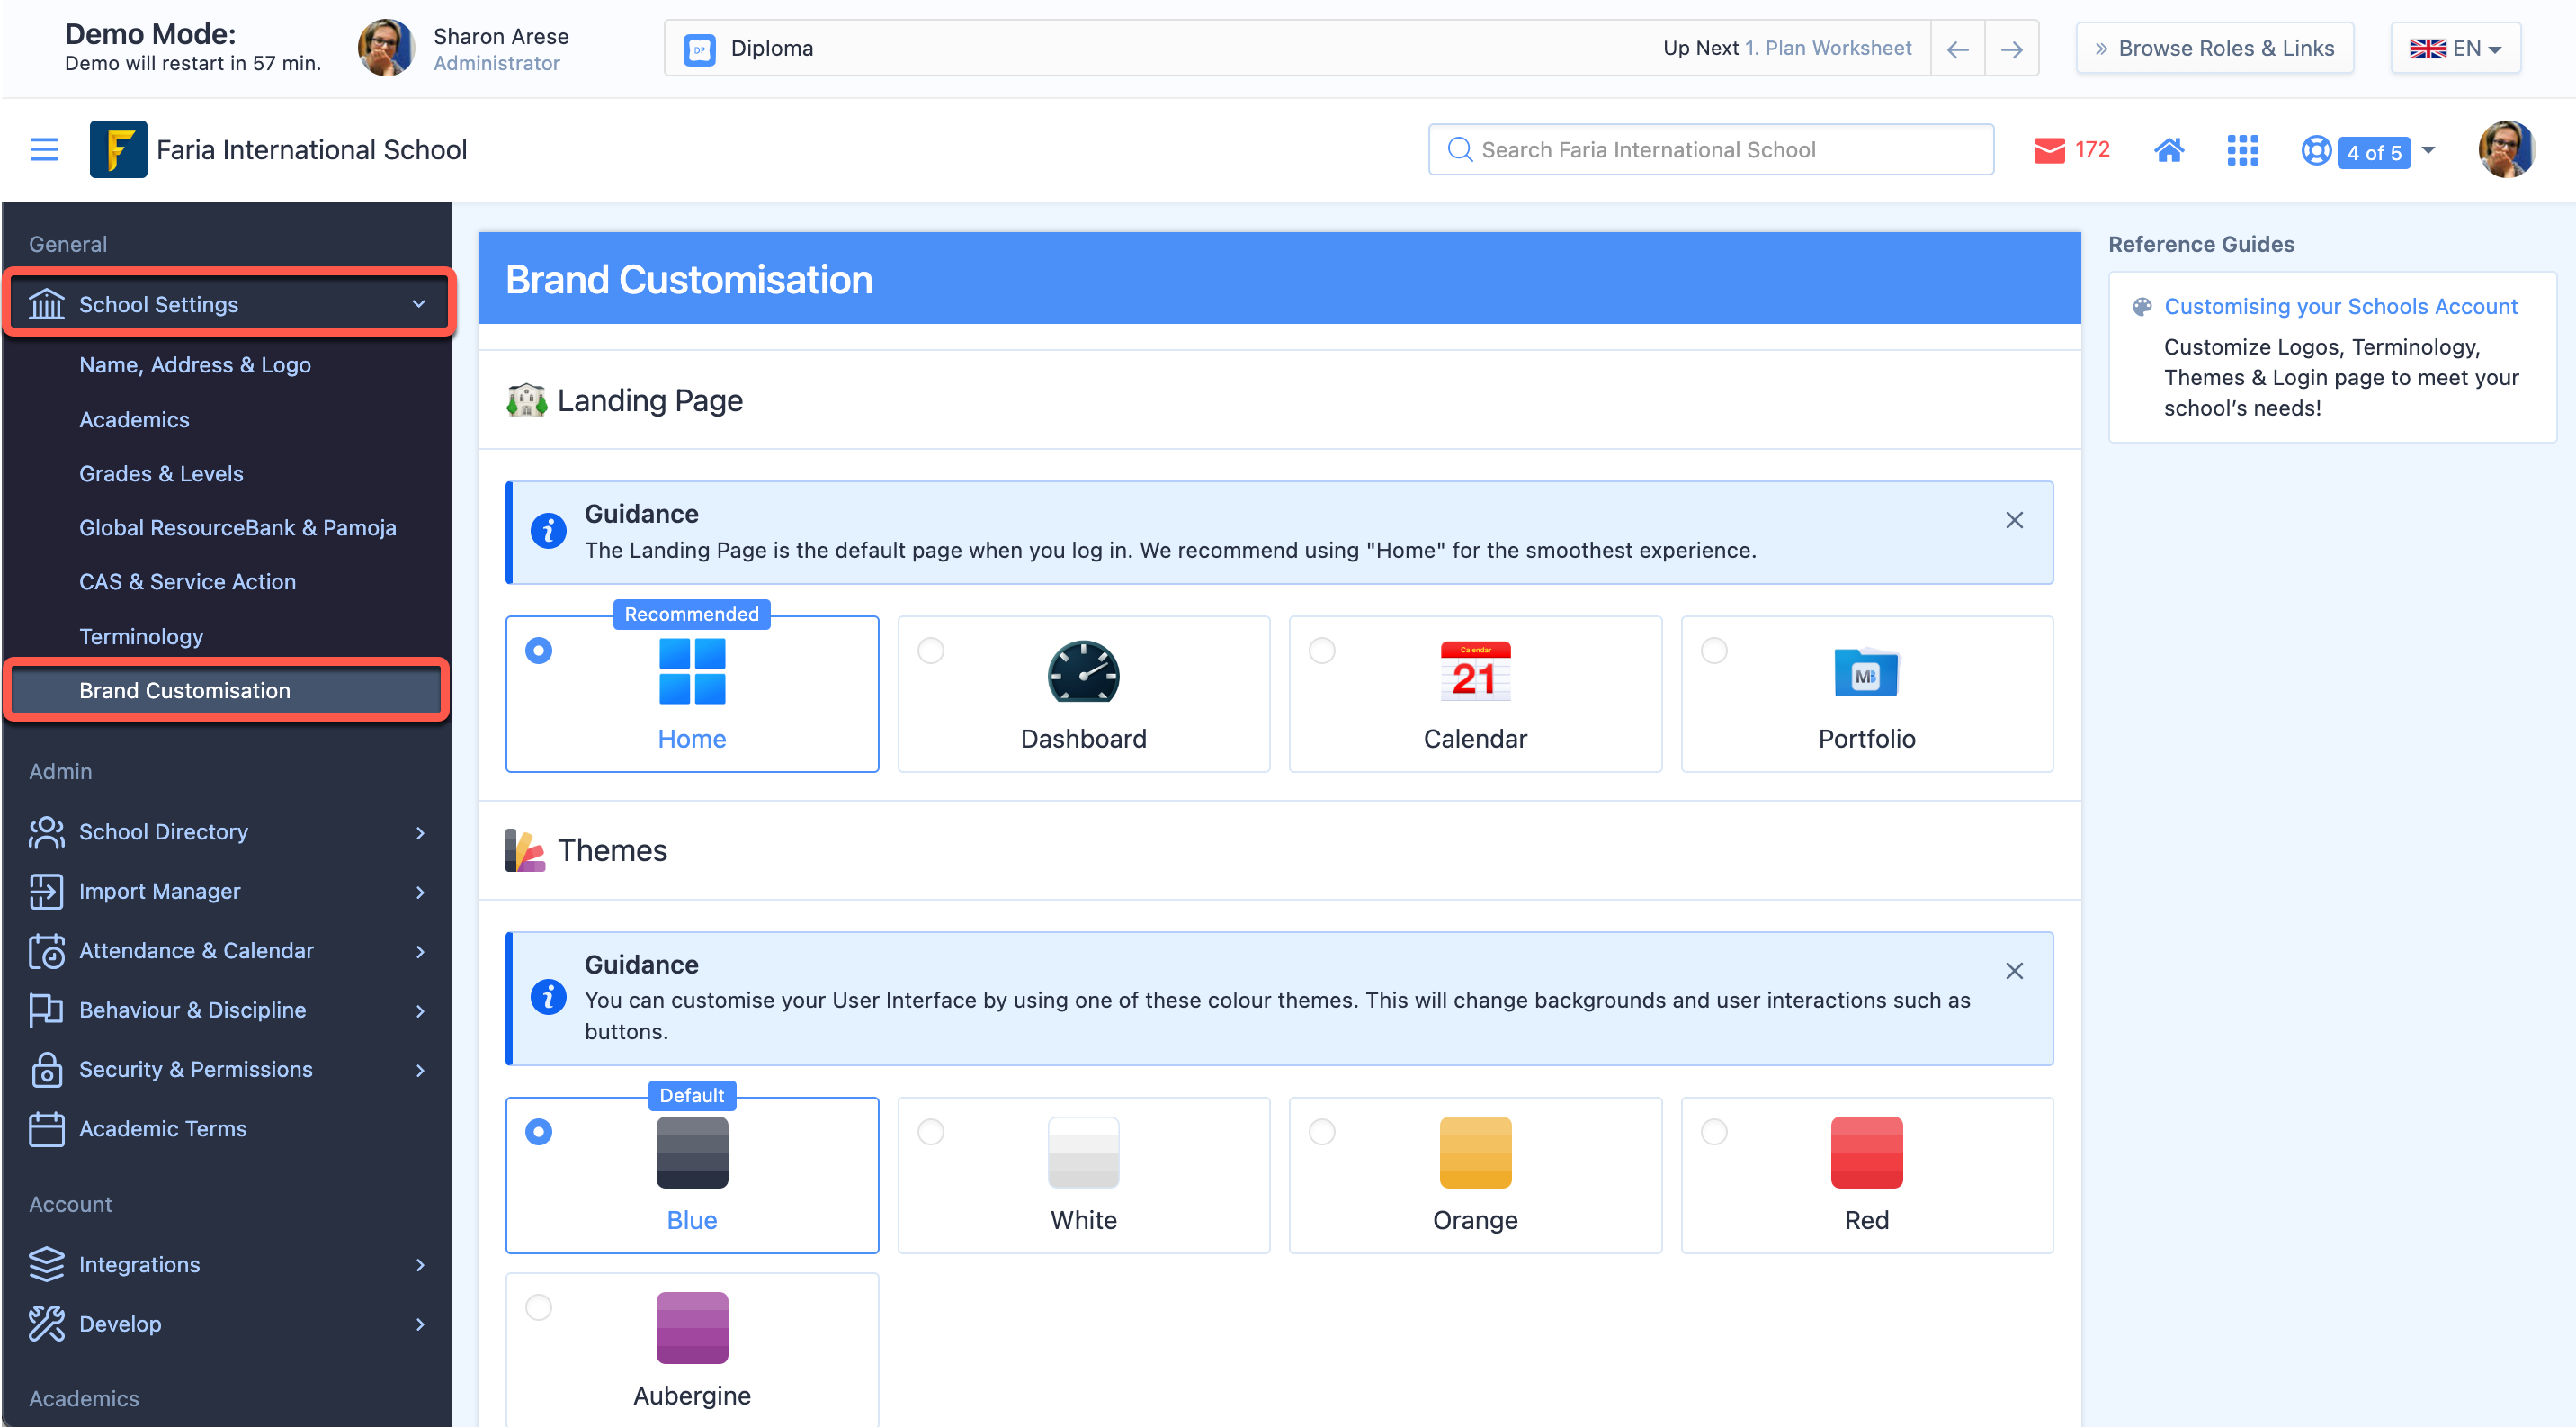This screenshot has width=2576, height=1427.
Task: Click the Portfolio folder icon
Action: tap(1866, 672)
